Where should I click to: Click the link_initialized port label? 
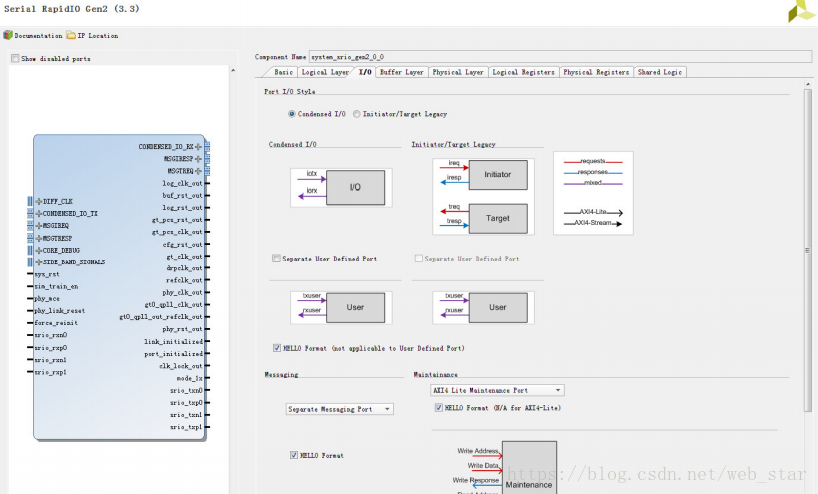(173, 341)
